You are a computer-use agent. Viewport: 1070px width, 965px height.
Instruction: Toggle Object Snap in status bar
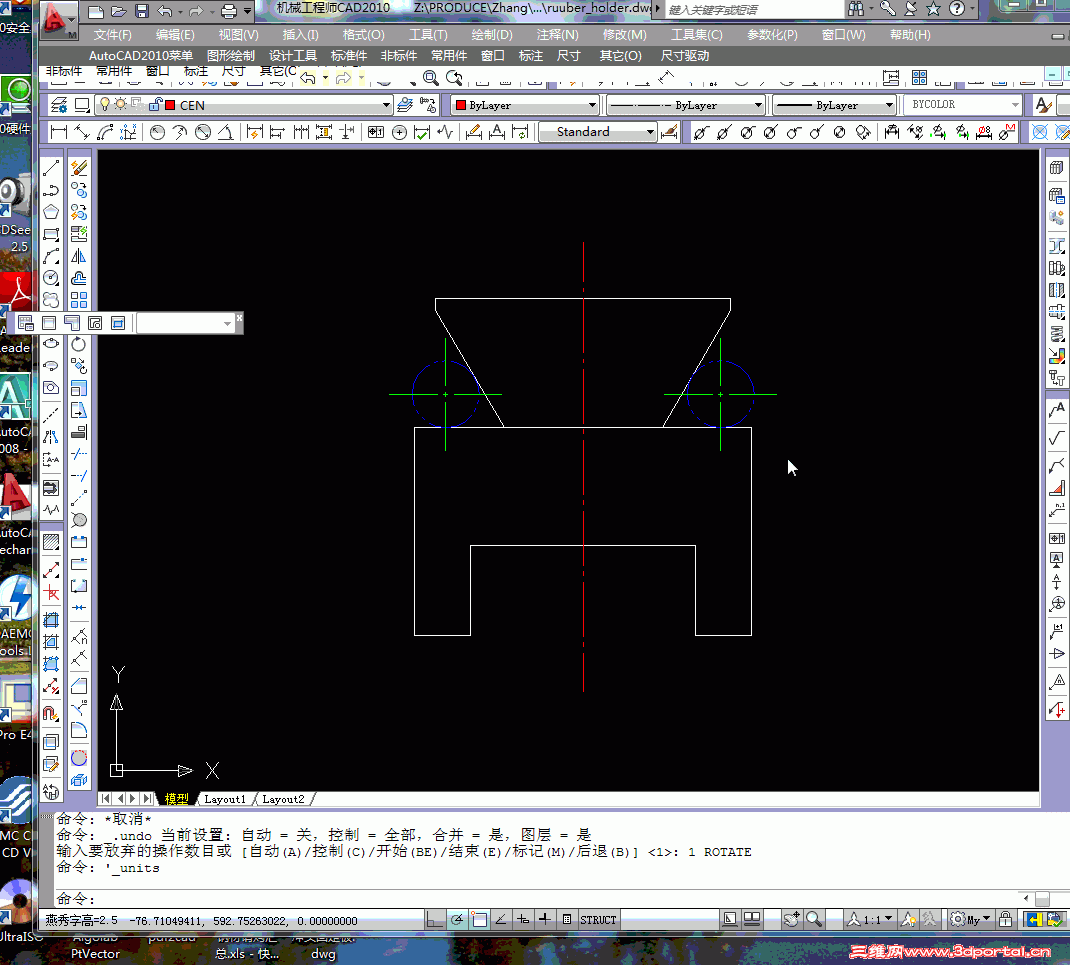point(479,920)
